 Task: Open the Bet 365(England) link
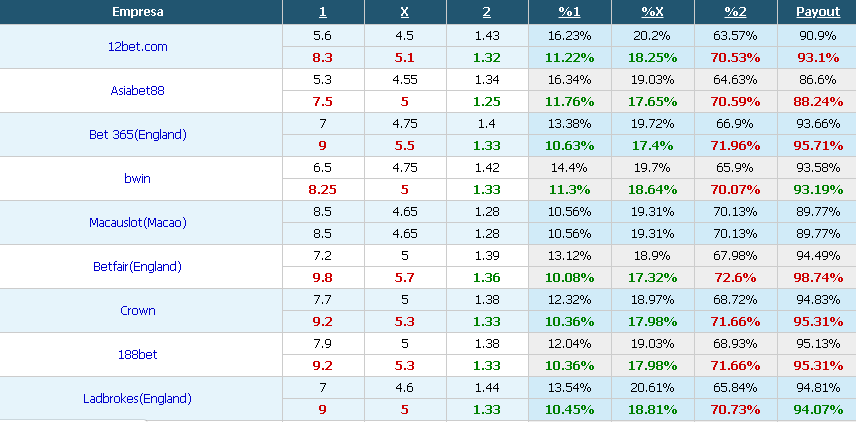tap(138, 135)
